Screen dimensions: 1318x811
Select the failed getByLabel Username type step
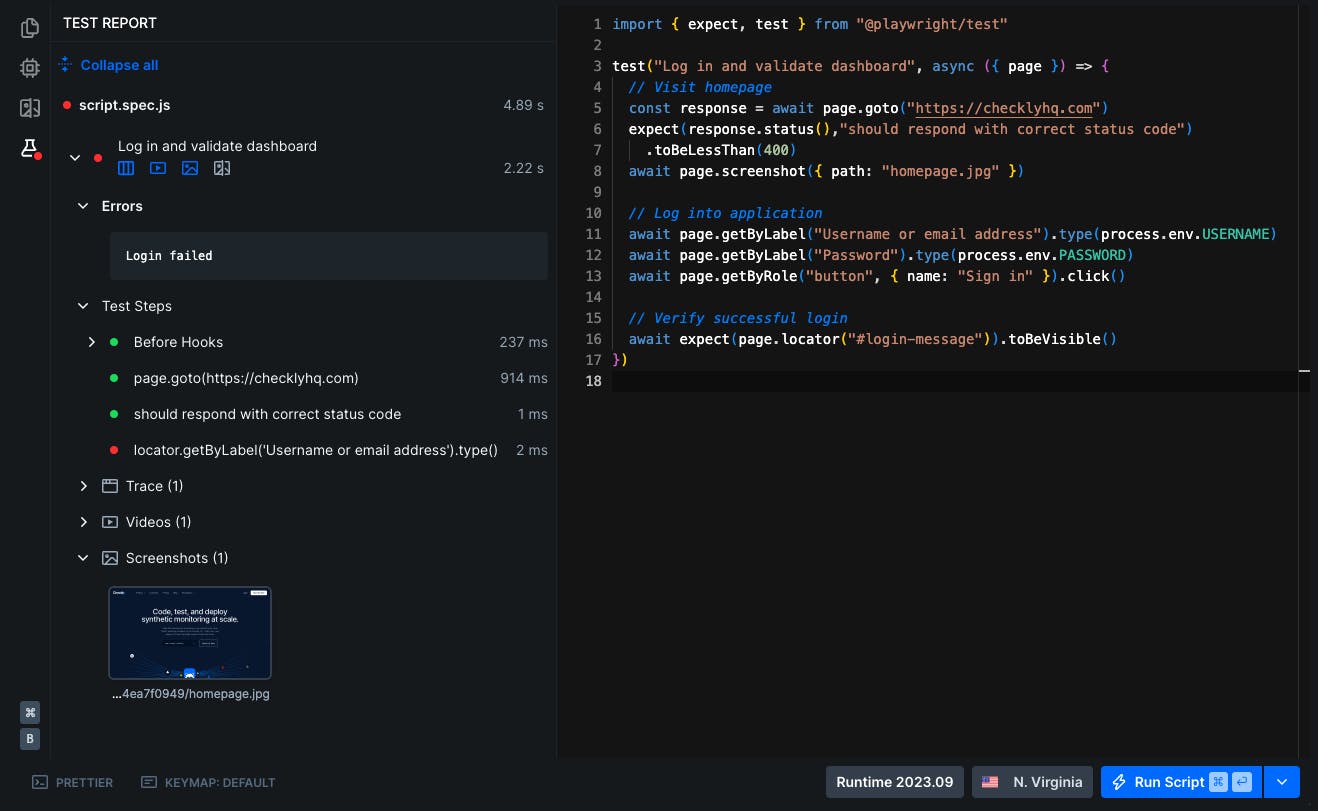pyautogui.click(x=315, y=450)
